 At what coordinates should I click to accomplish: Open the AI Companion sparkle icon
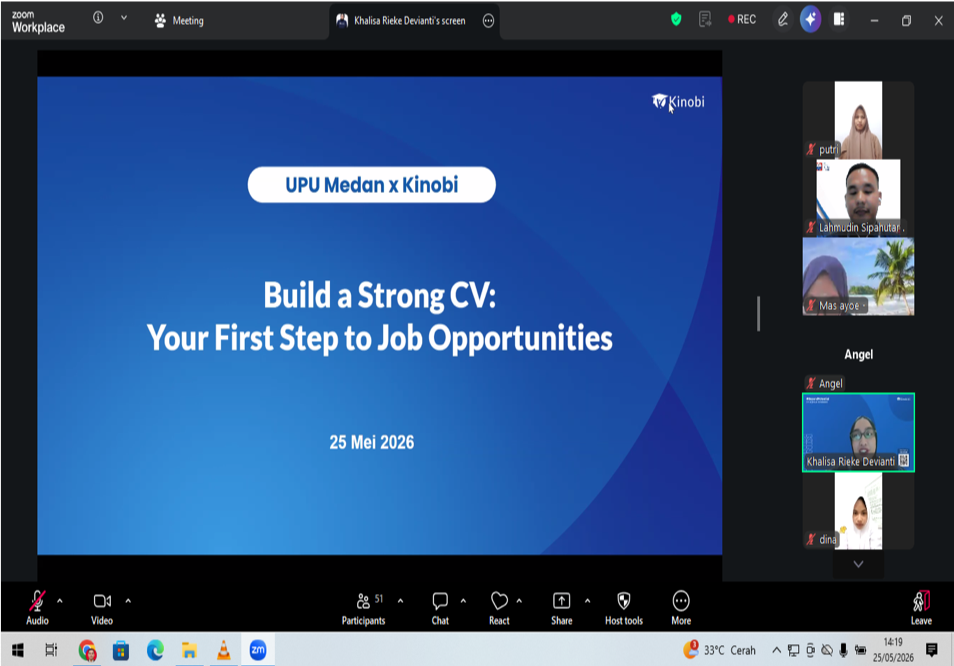pos(810,19)
